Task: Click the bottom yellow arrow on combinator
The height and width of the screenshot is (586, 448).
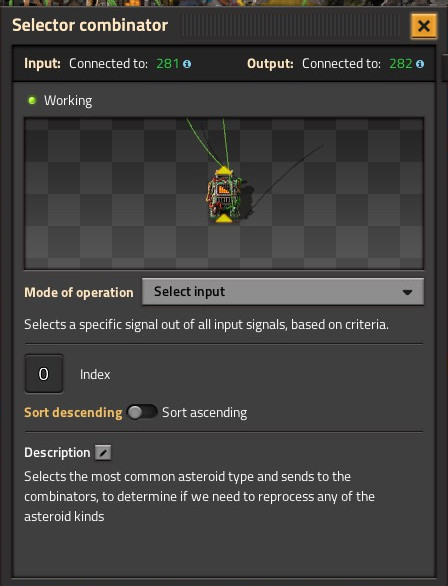Action: (223, 218)
